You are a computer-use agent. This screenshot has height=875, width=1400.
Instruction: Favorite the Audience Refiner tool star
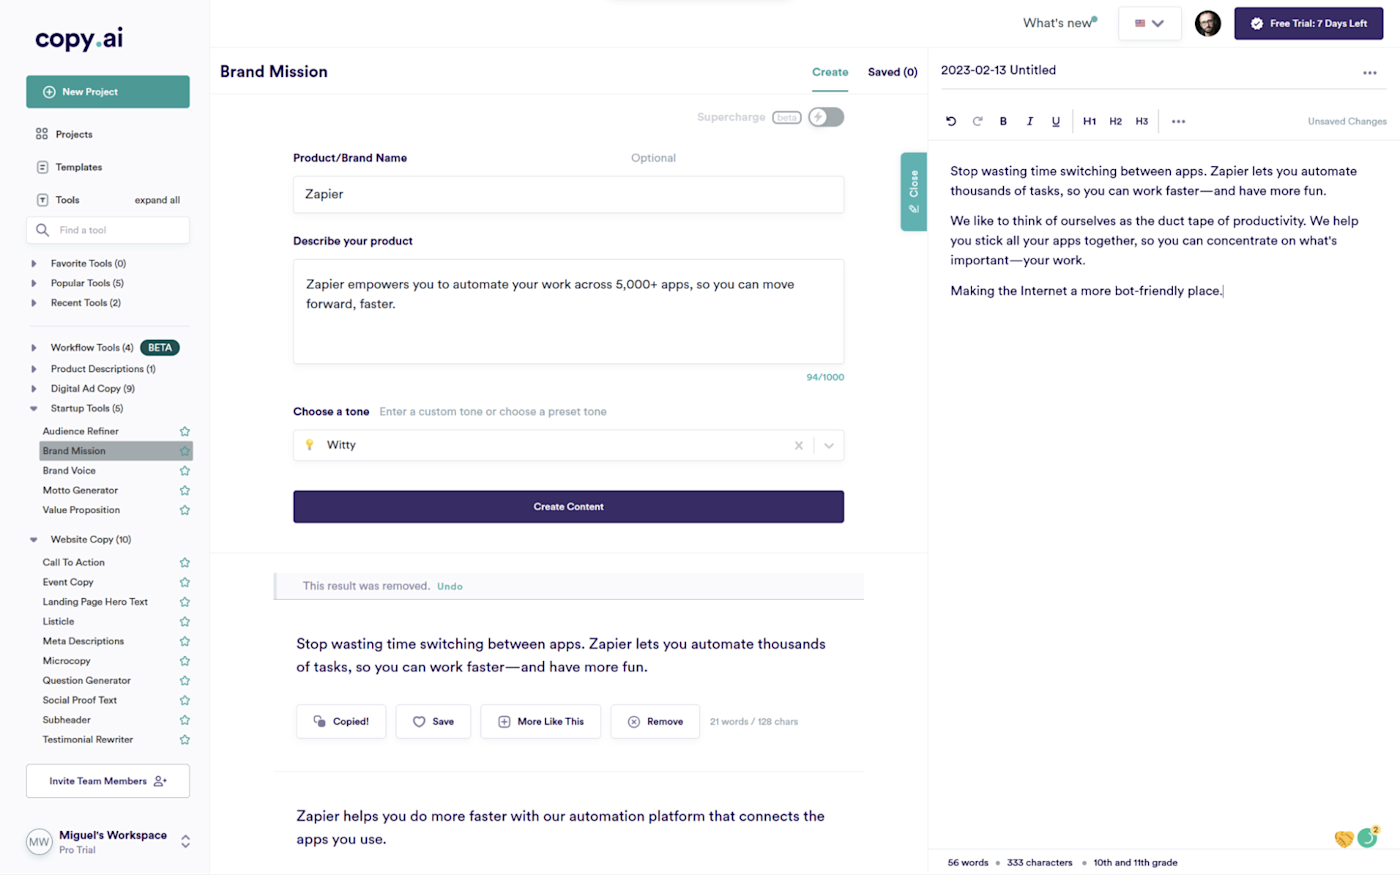click(x=184, y=431)
